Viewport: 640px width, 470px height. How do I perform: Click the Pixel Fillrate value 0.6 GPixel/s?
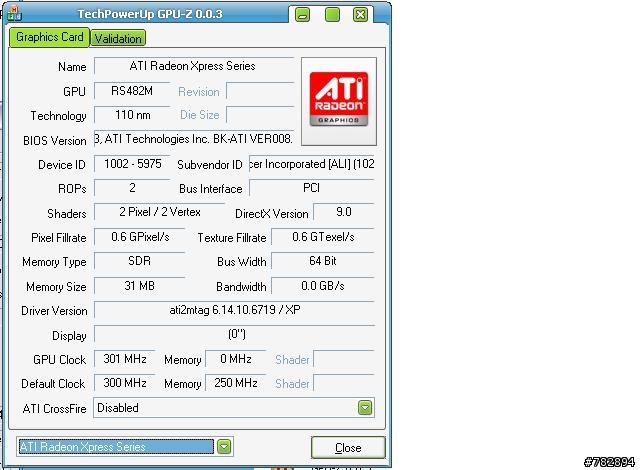(140, 237)
